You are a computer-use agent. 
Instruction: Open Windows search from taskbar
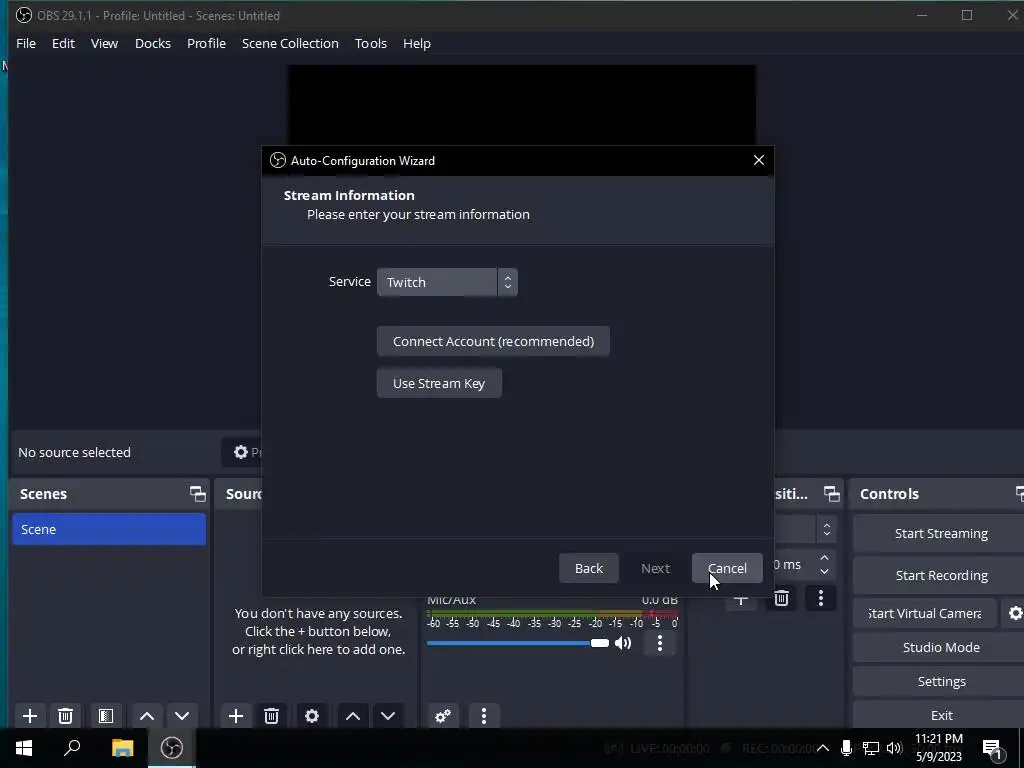(x=72, y=748)
